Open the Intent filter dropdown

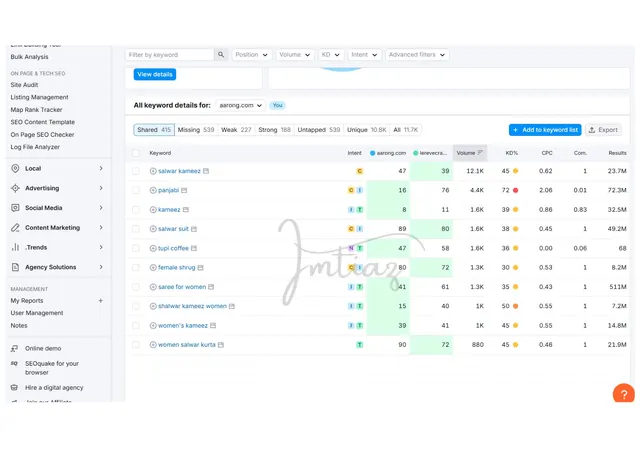364,54
